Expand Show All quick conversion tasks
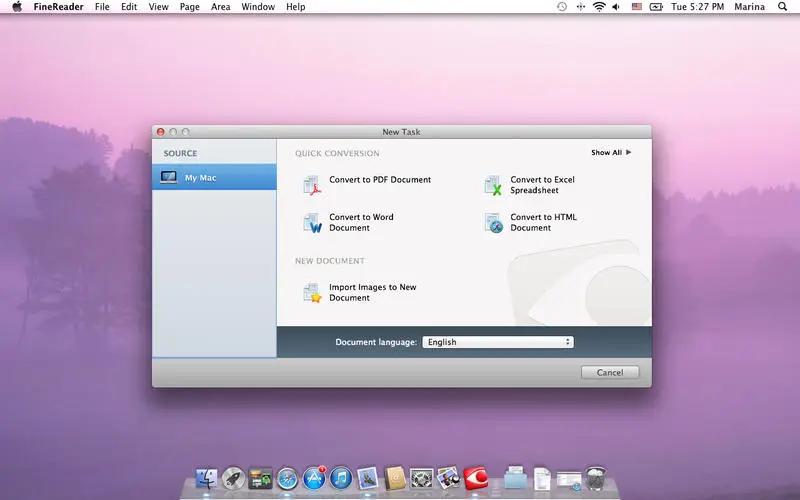The width and height of the screenshot is (800, 500). (x=611, y=152)
